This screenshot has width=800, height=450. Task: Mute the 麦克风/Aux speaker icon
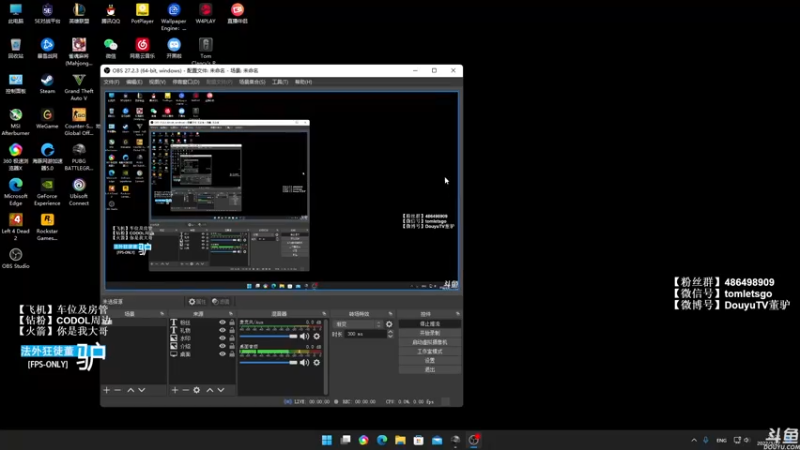pyautogui.click(x=305, y=336)
